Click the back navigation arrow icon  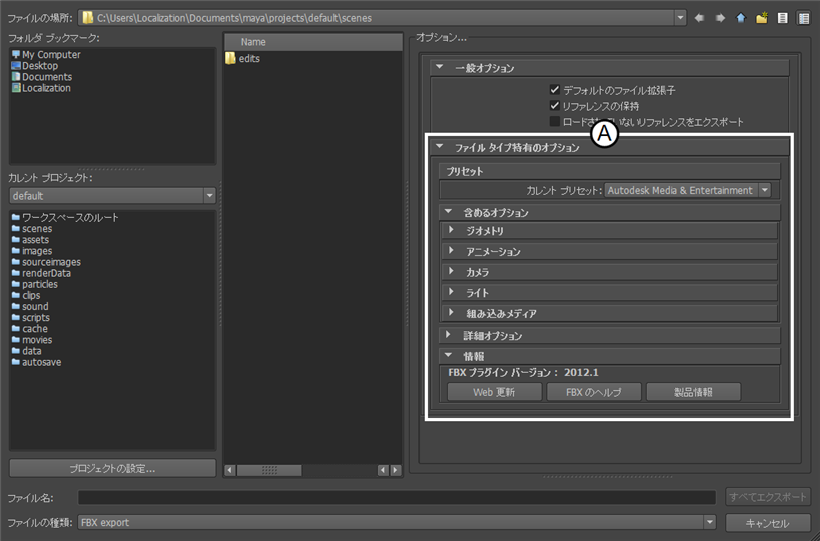point(699,18)
